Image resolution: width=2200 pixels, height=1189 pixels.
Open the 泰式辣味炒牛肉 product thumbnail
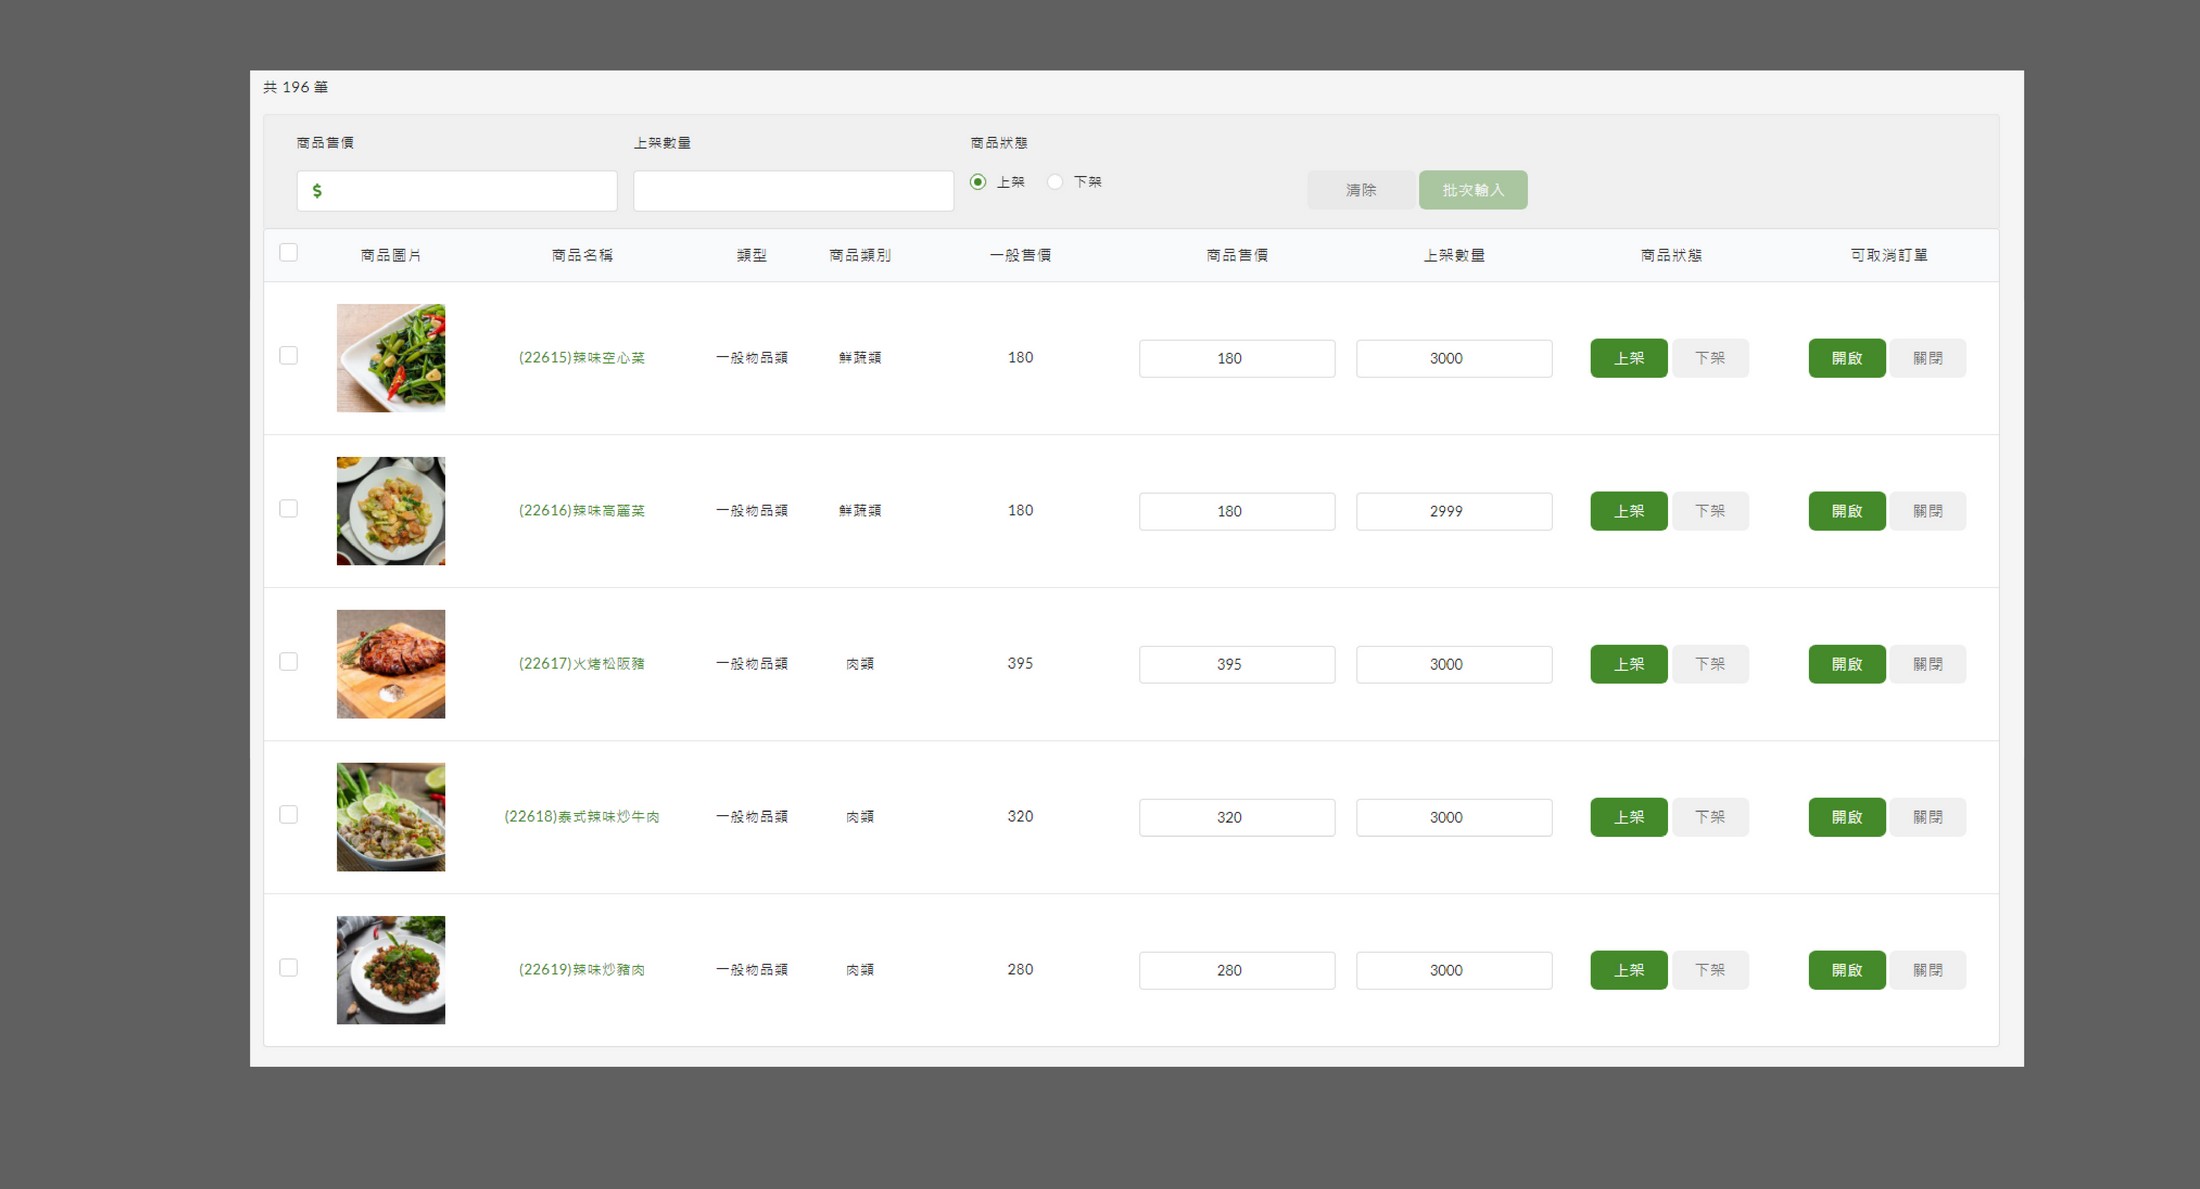point(391,817)
